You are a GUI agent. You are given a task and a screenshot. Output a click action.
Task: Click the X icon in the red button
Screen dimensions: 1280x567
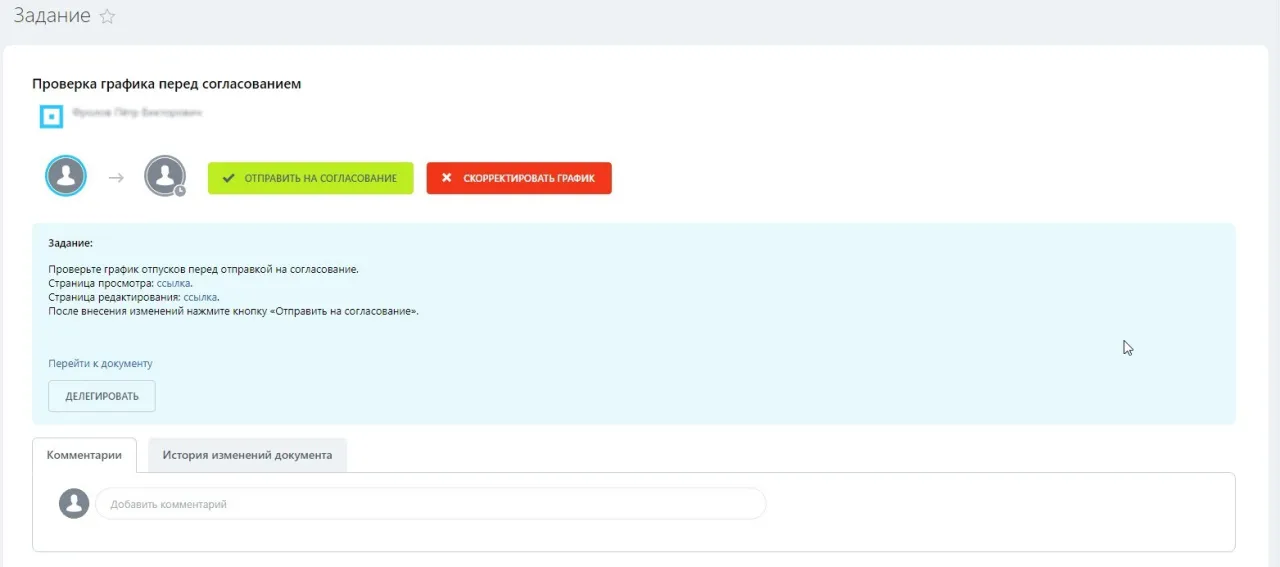click(x=447, y=178)
